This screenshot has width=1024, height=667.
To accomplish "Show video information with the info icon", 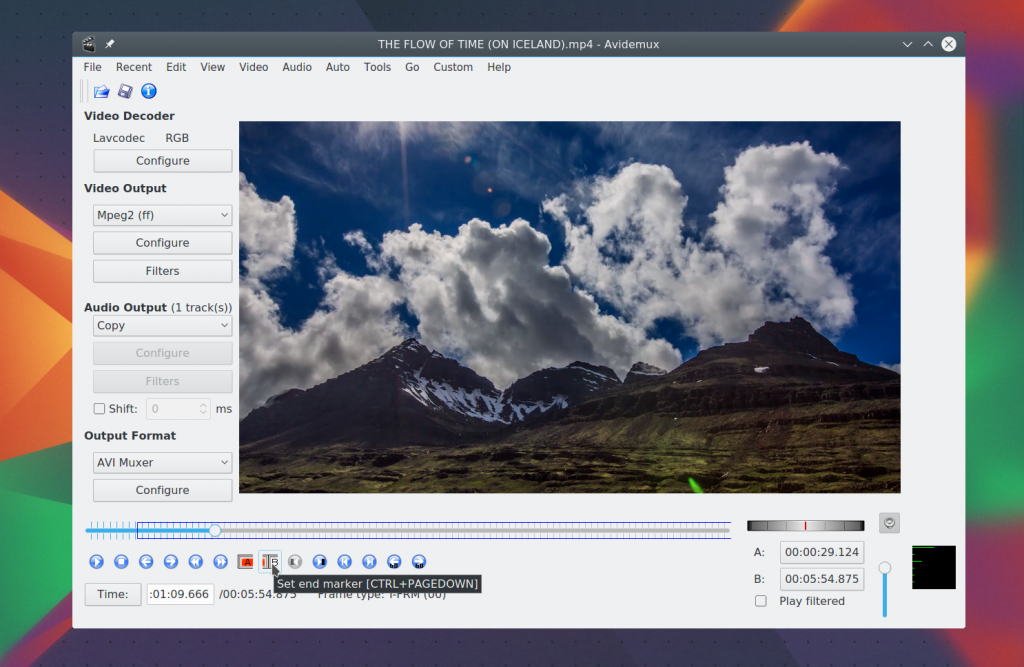I will click(x=149, y=91).
